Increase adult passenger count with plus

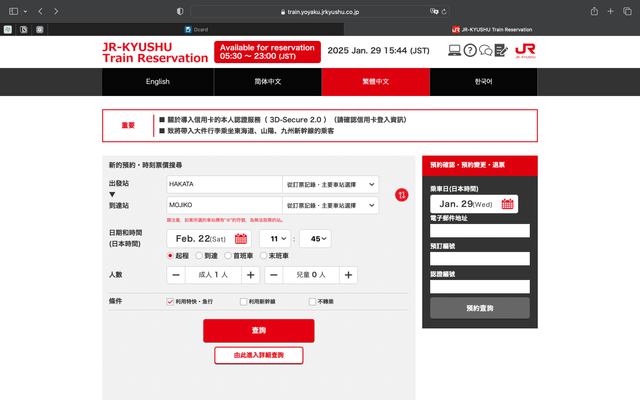(x=250, y=275)
